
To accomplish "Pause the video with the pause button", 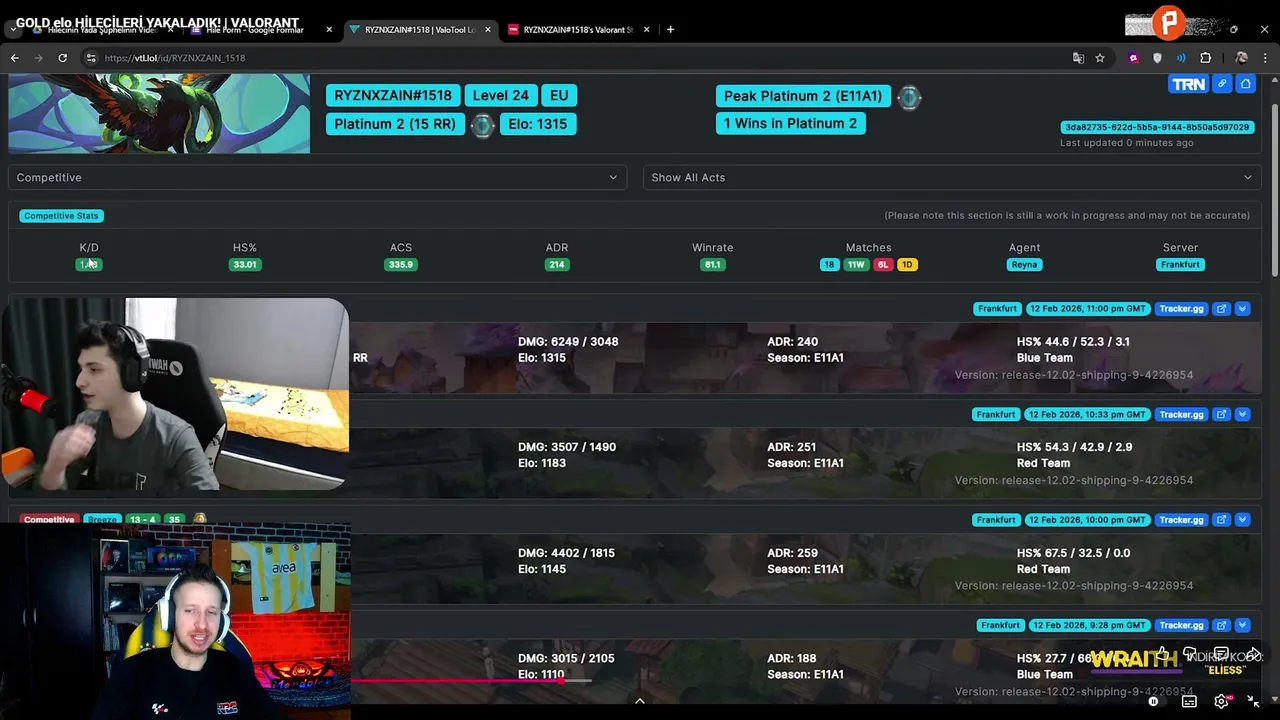I will pyautogui.click(x=1153, y=702).
